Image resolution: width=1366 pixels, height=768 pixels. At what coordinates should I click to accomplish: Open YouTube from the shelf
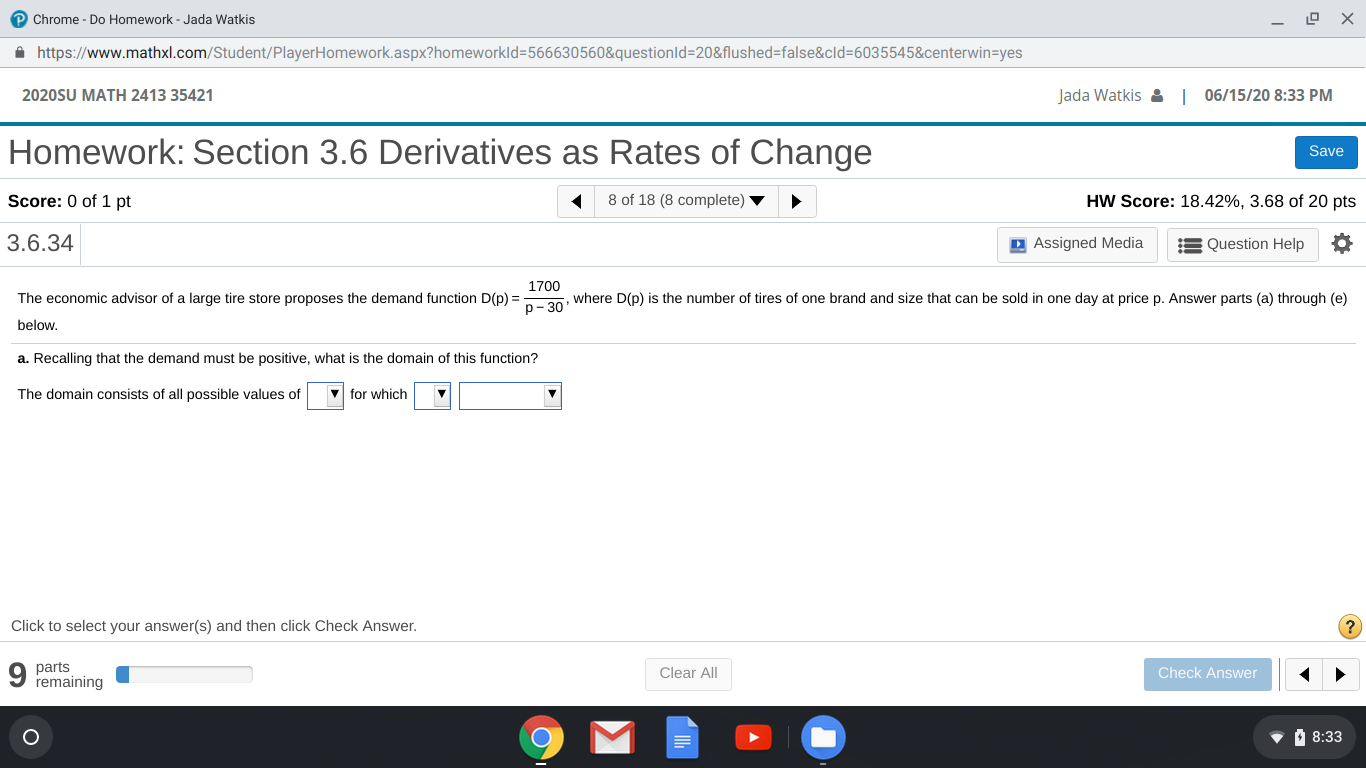click(753, 738)
